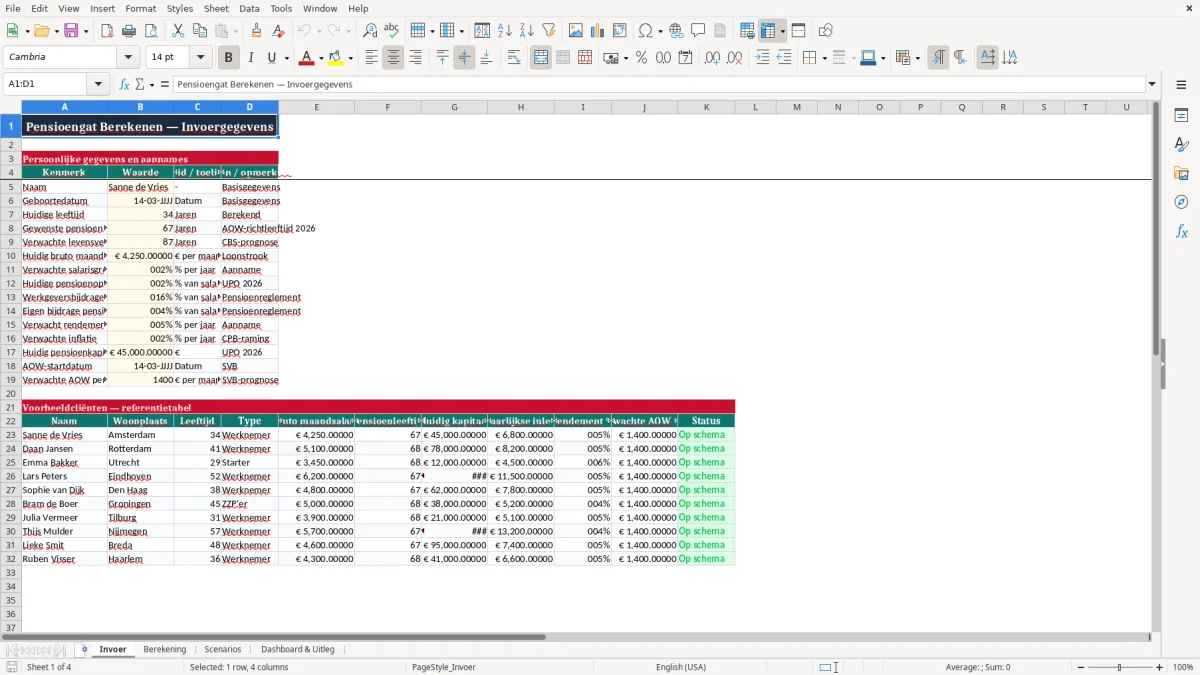This screenshot has width=1200, height=675.
Task: Open Background Color dropdown arrow
Action: click(349, 58)
